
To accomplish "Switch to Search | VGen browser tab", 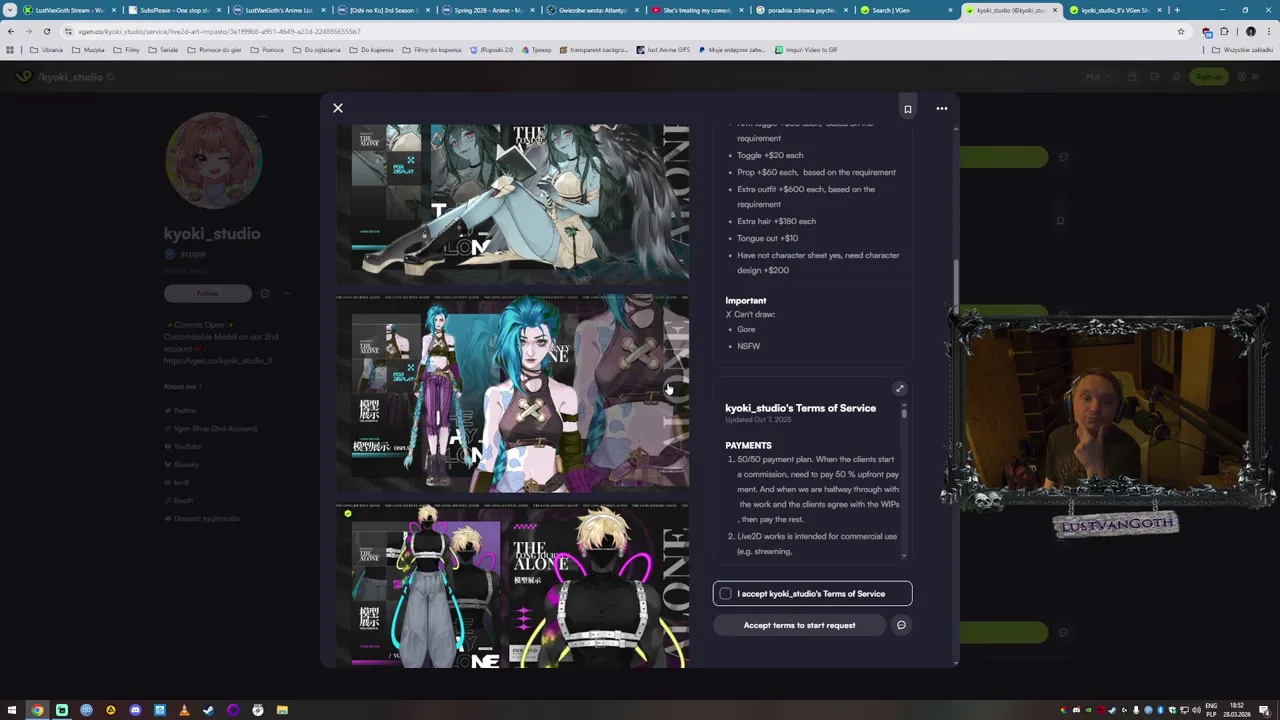I will (x=905, y=10).
